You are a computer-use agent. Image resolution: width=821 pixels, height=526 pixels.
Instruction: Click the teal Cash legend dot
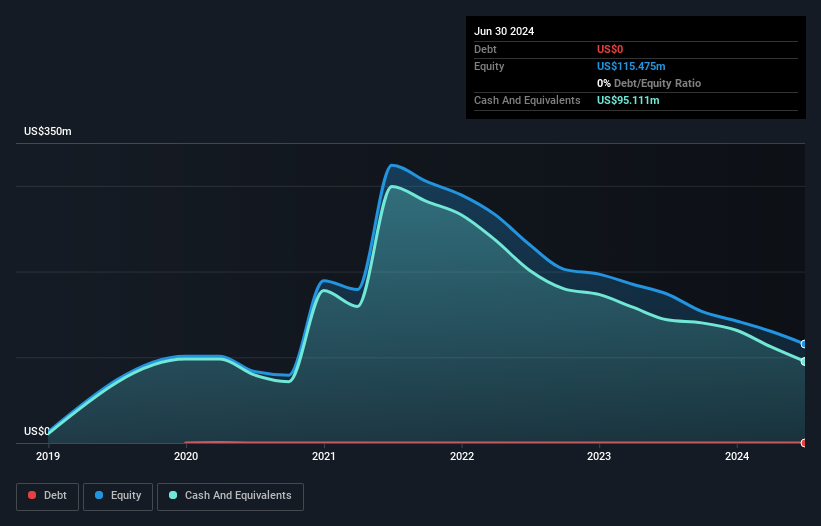(x=173, y=495)
